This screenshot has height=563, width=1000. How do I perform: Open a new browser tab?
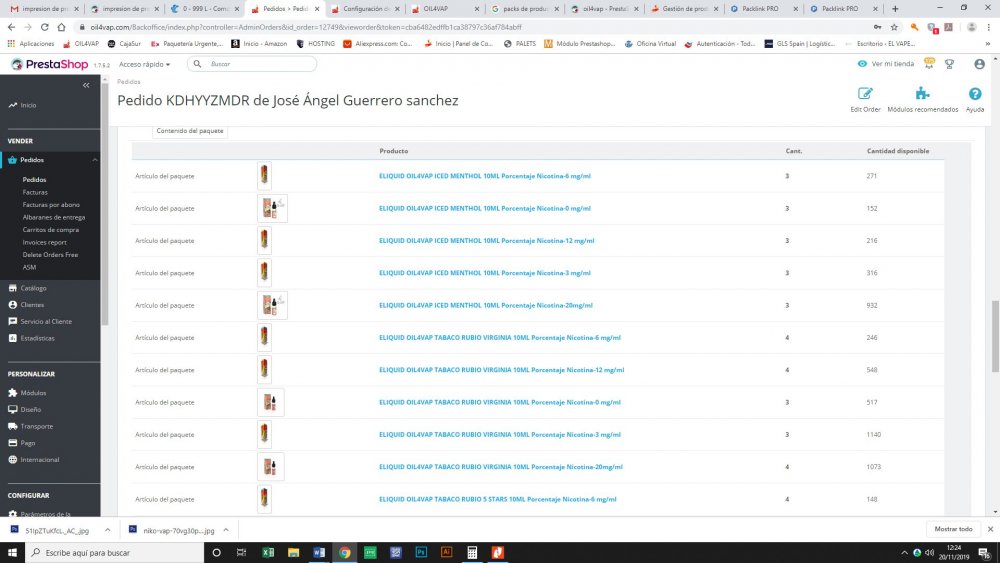(895, 9)
